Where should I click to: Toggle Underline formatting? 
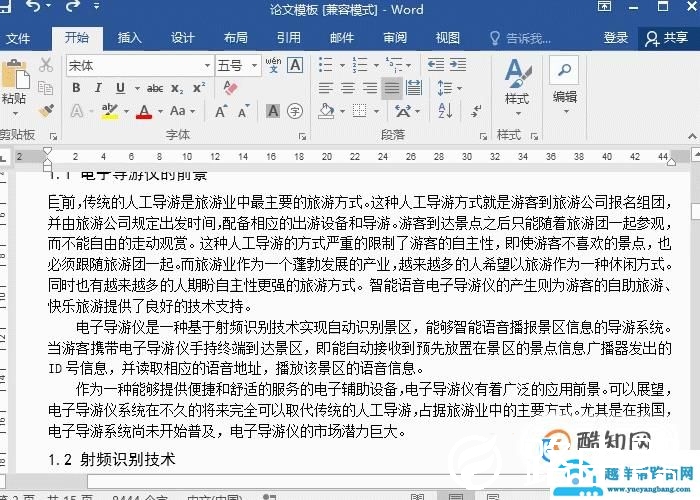coord(120,88)
